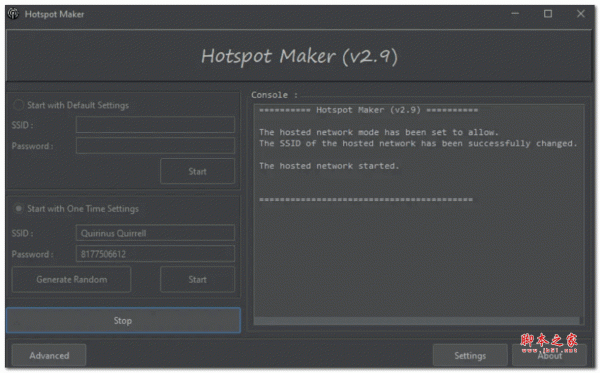600x373 pixels.
Task: Click the default settings SSID field
Action: point(155,125)
